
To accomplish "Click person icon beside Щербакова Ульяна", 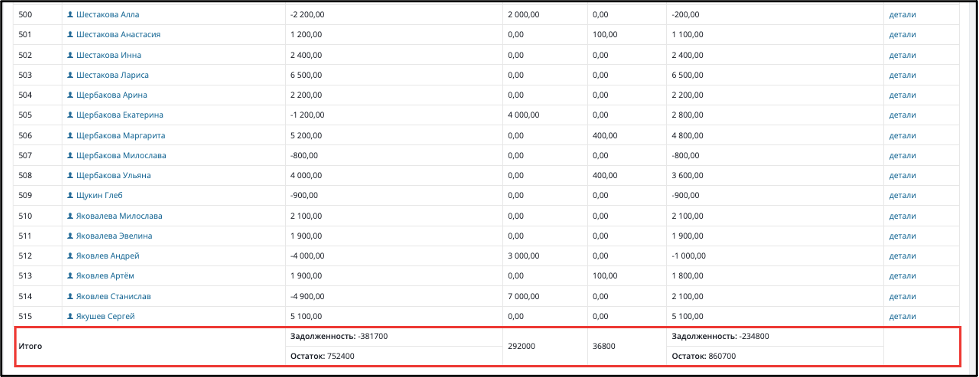I will [x=70, y=175].
